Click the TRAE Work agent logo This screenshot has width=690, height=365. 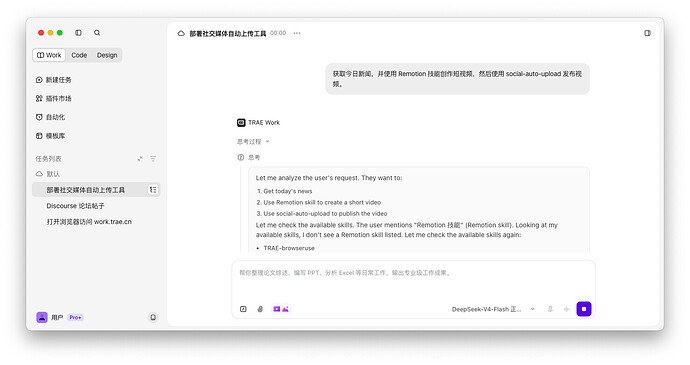(241, 122)
